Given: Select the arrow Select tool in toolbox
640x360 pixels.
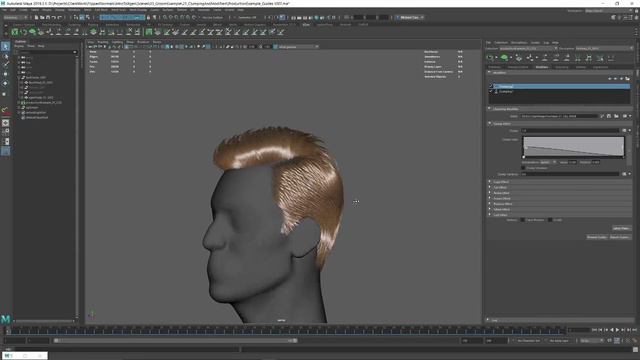Looking at the screenshot, I should [5, 47].
